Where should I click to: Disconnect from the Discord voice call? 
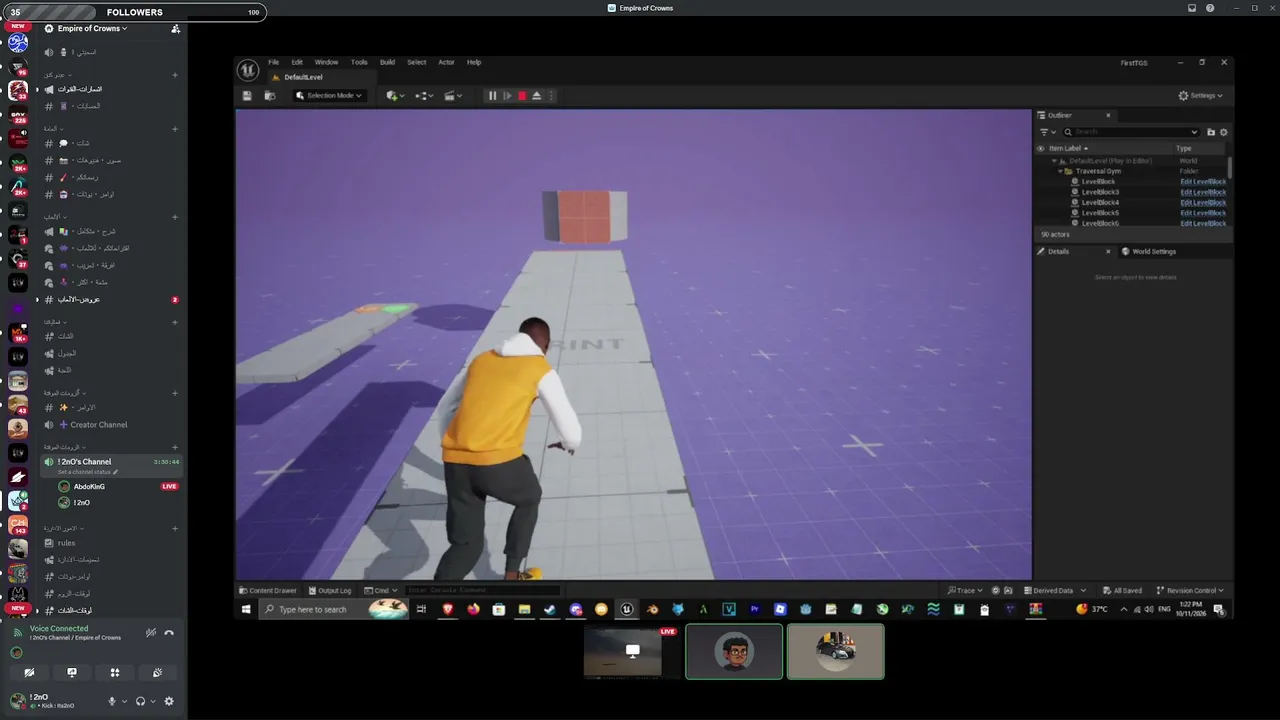[x=169, y=633]
